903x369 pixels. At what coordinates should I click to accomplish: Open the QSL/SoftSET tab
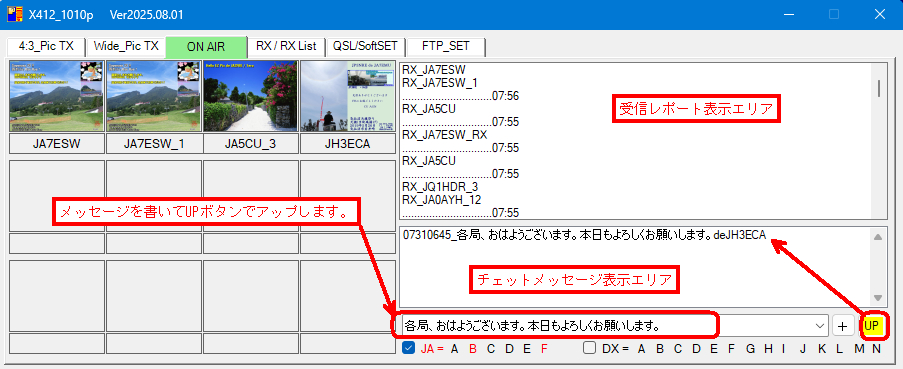pyautogui.click(x=366, y=46)
